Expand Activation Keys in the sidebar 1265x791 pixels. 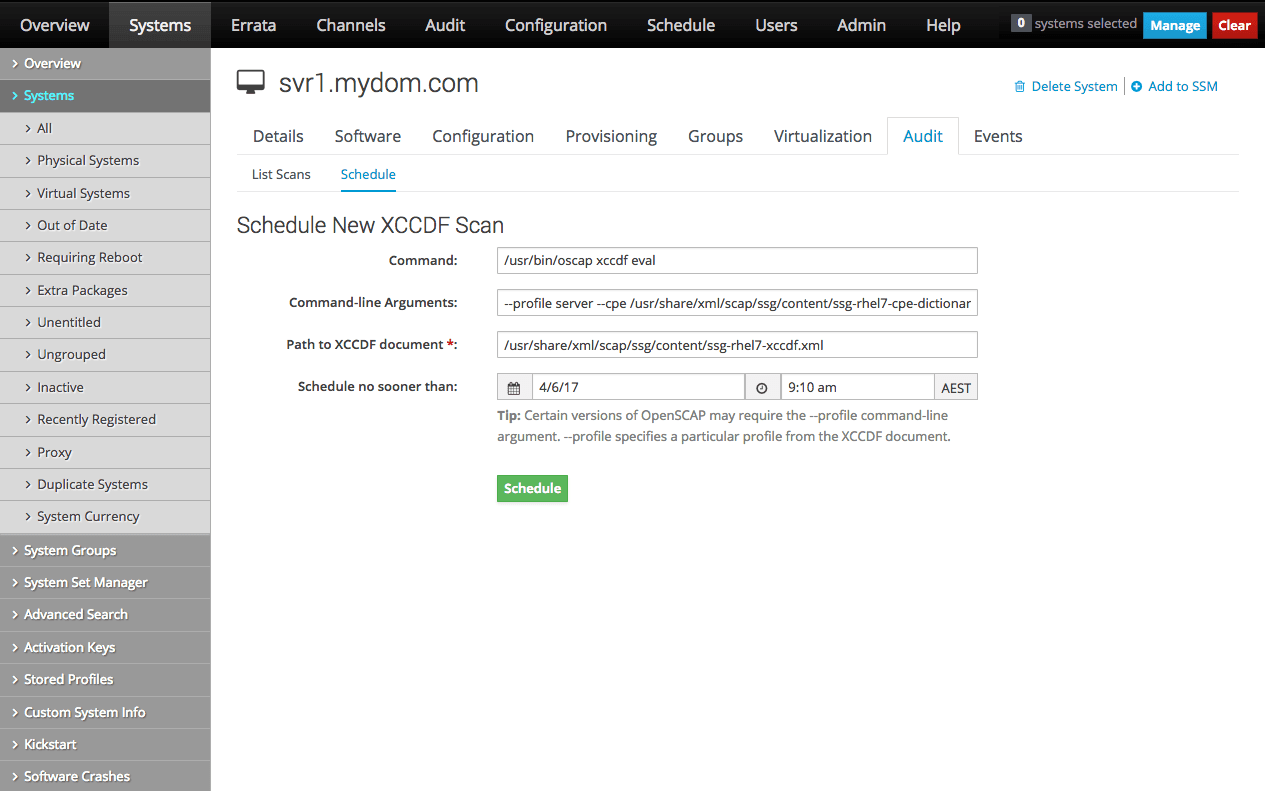click(x=105, y=647)
